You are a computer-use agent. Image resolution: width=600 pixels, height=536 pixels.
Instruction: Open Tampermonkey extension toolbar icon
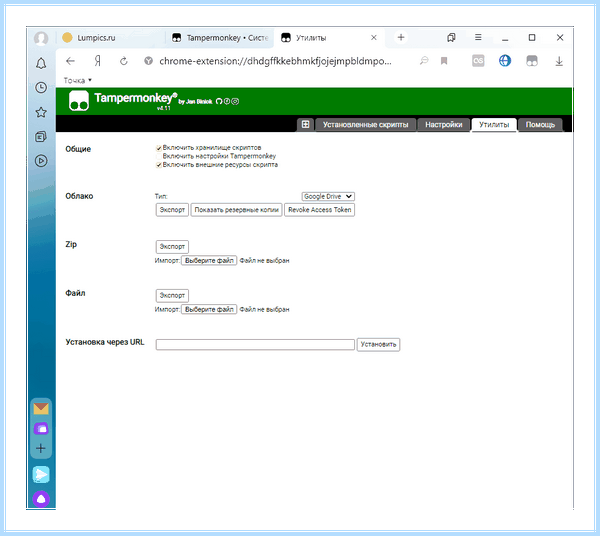point(532,60)
